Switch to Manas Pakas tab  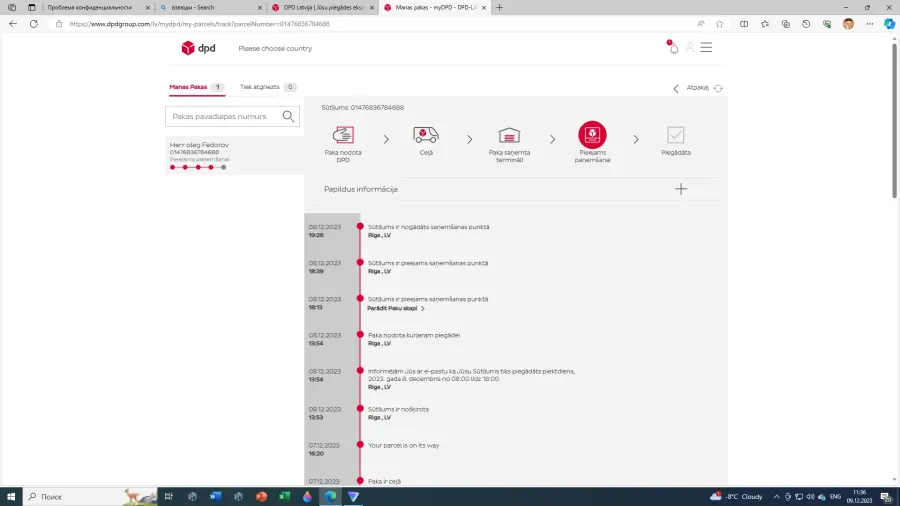coord(196,87)
